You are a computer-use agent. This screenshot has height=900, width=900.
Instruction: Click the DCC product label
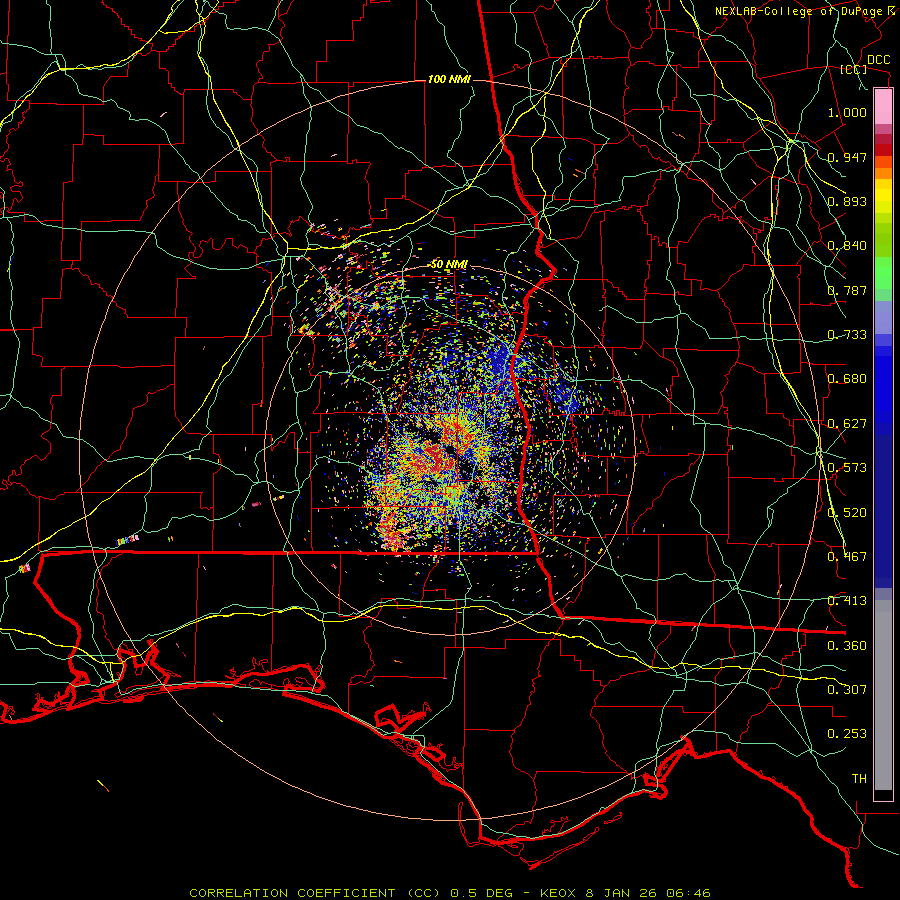tap(879, 60)
